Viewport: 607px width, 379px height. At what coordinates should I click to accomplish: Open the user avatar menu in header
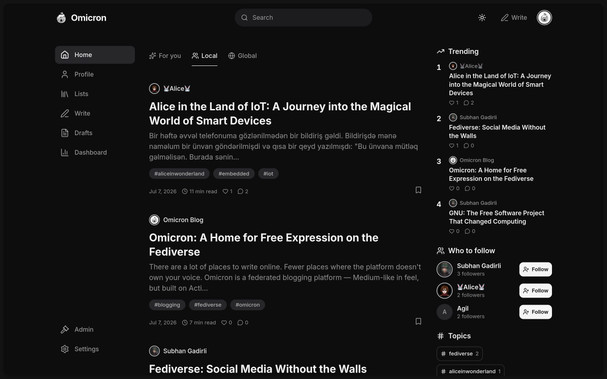[x=544, y=17]
